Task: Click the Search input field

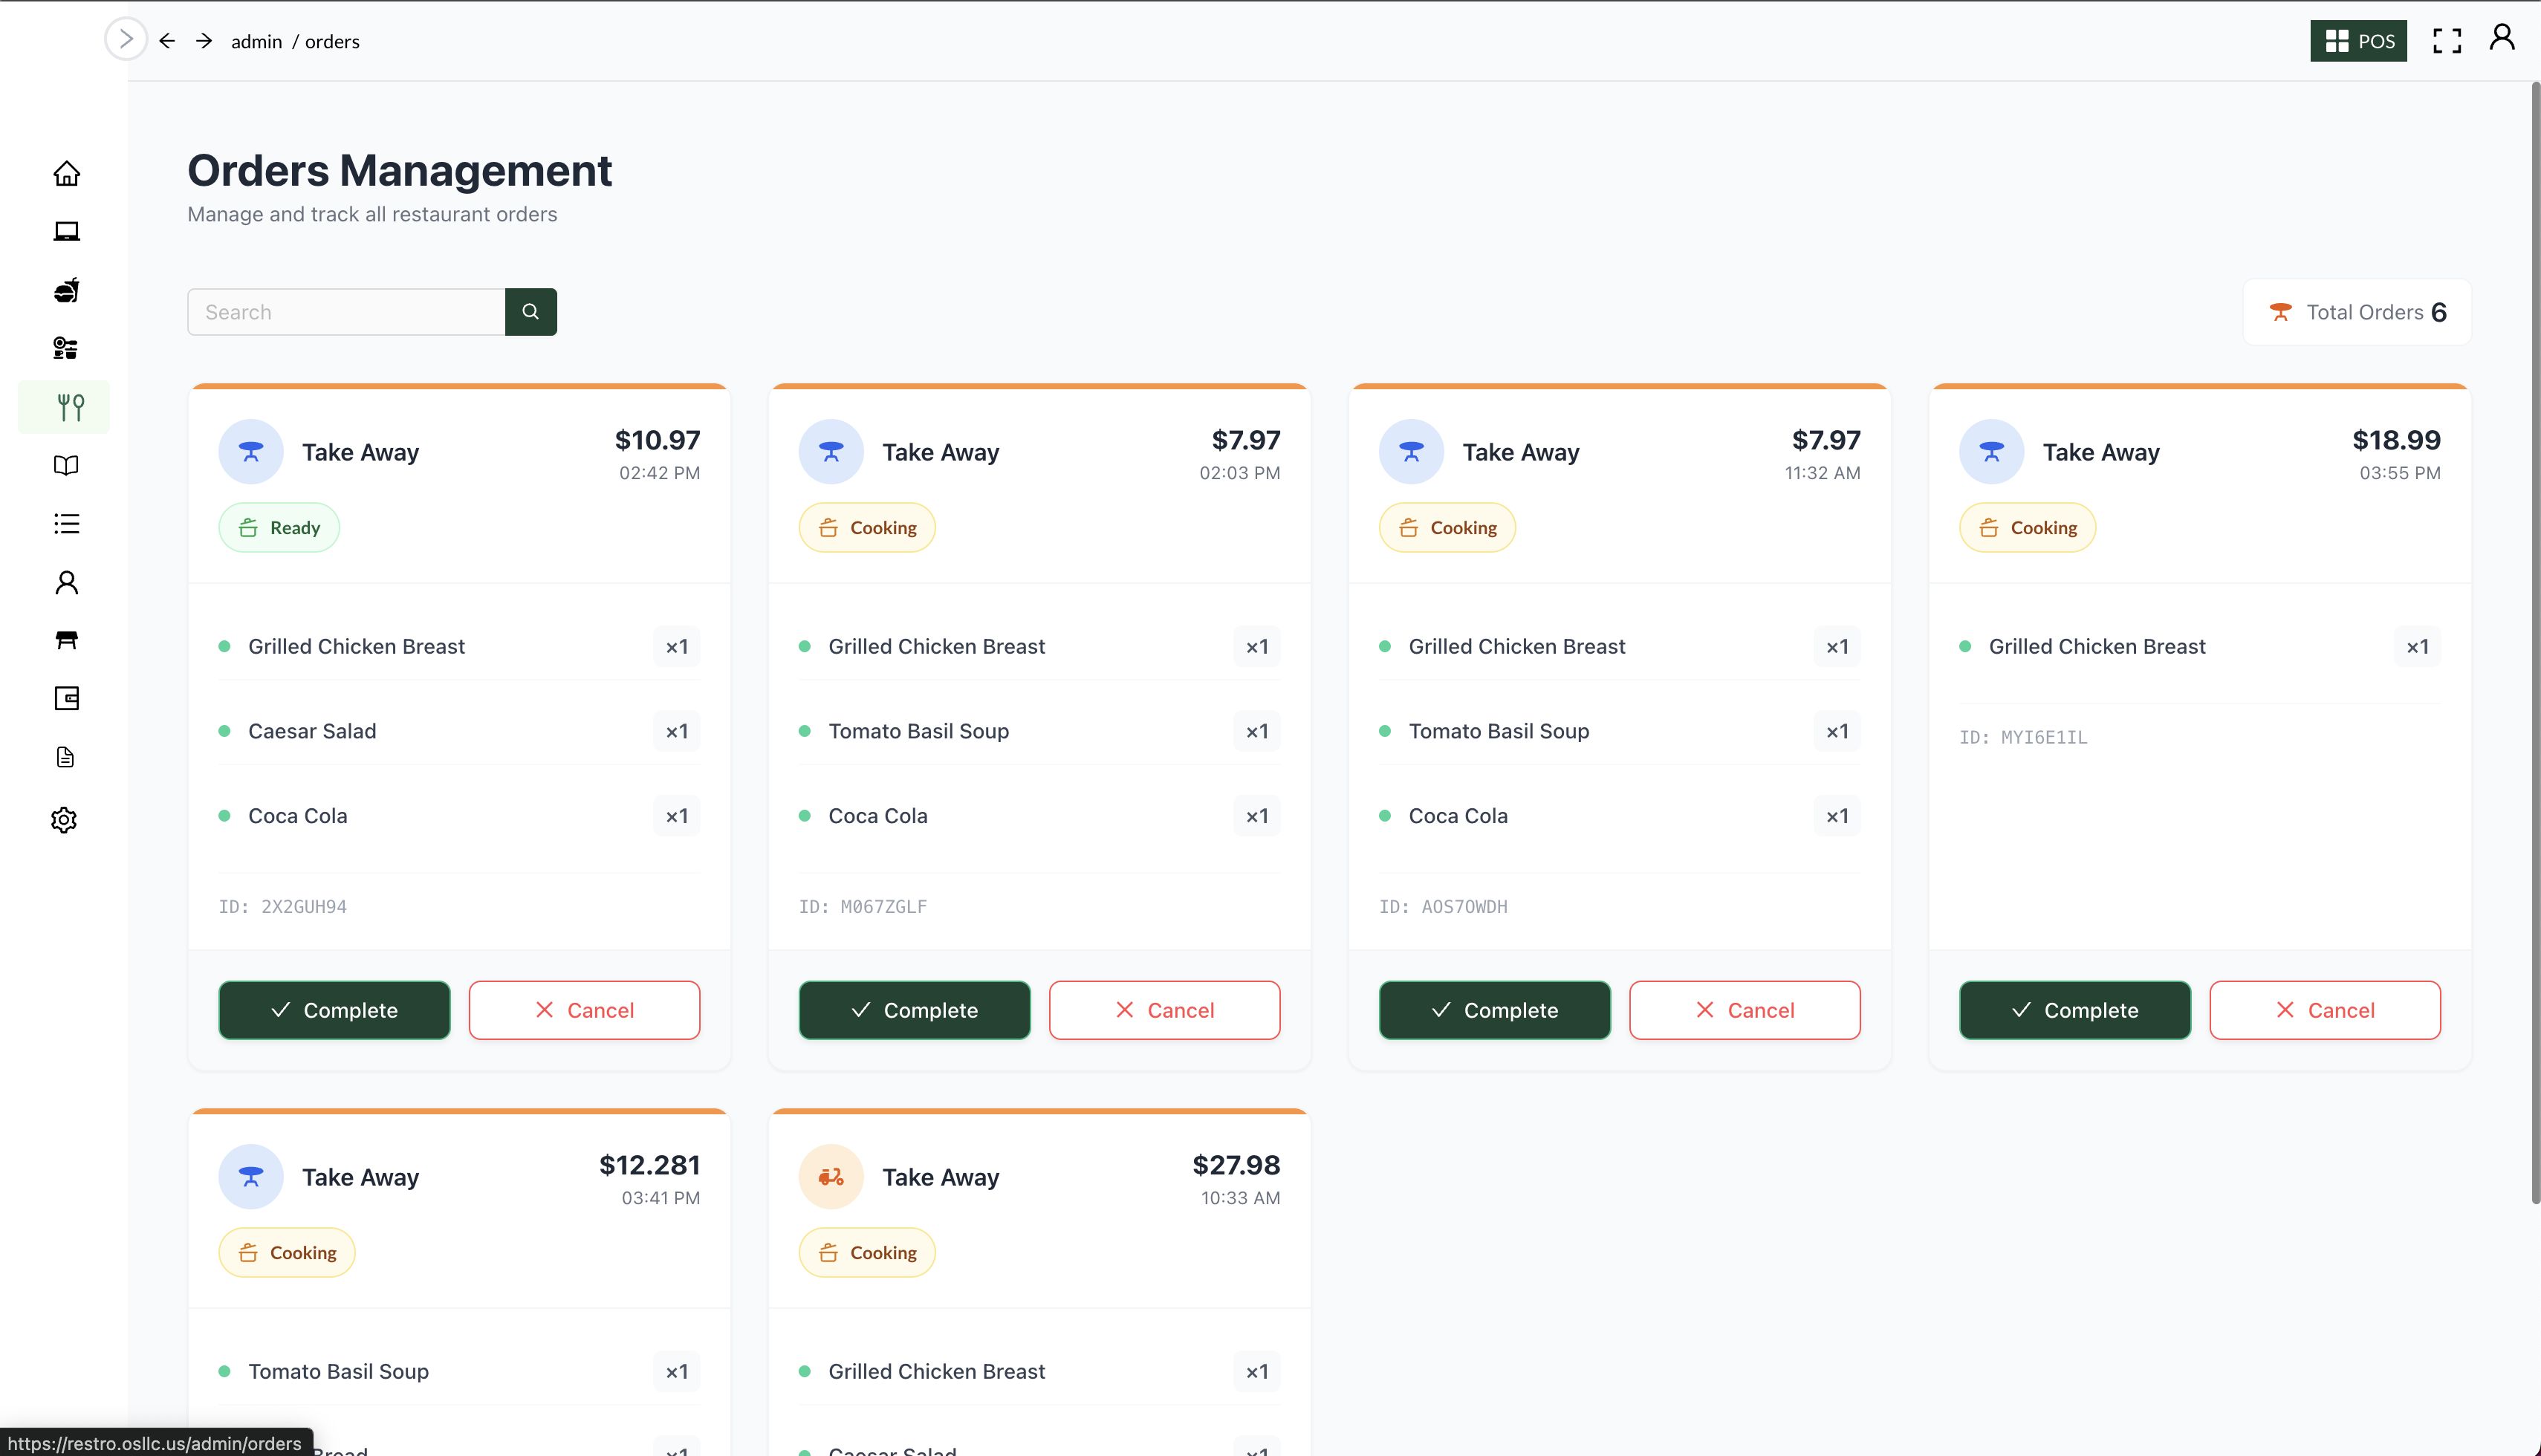Action: [x=346, y=312]
